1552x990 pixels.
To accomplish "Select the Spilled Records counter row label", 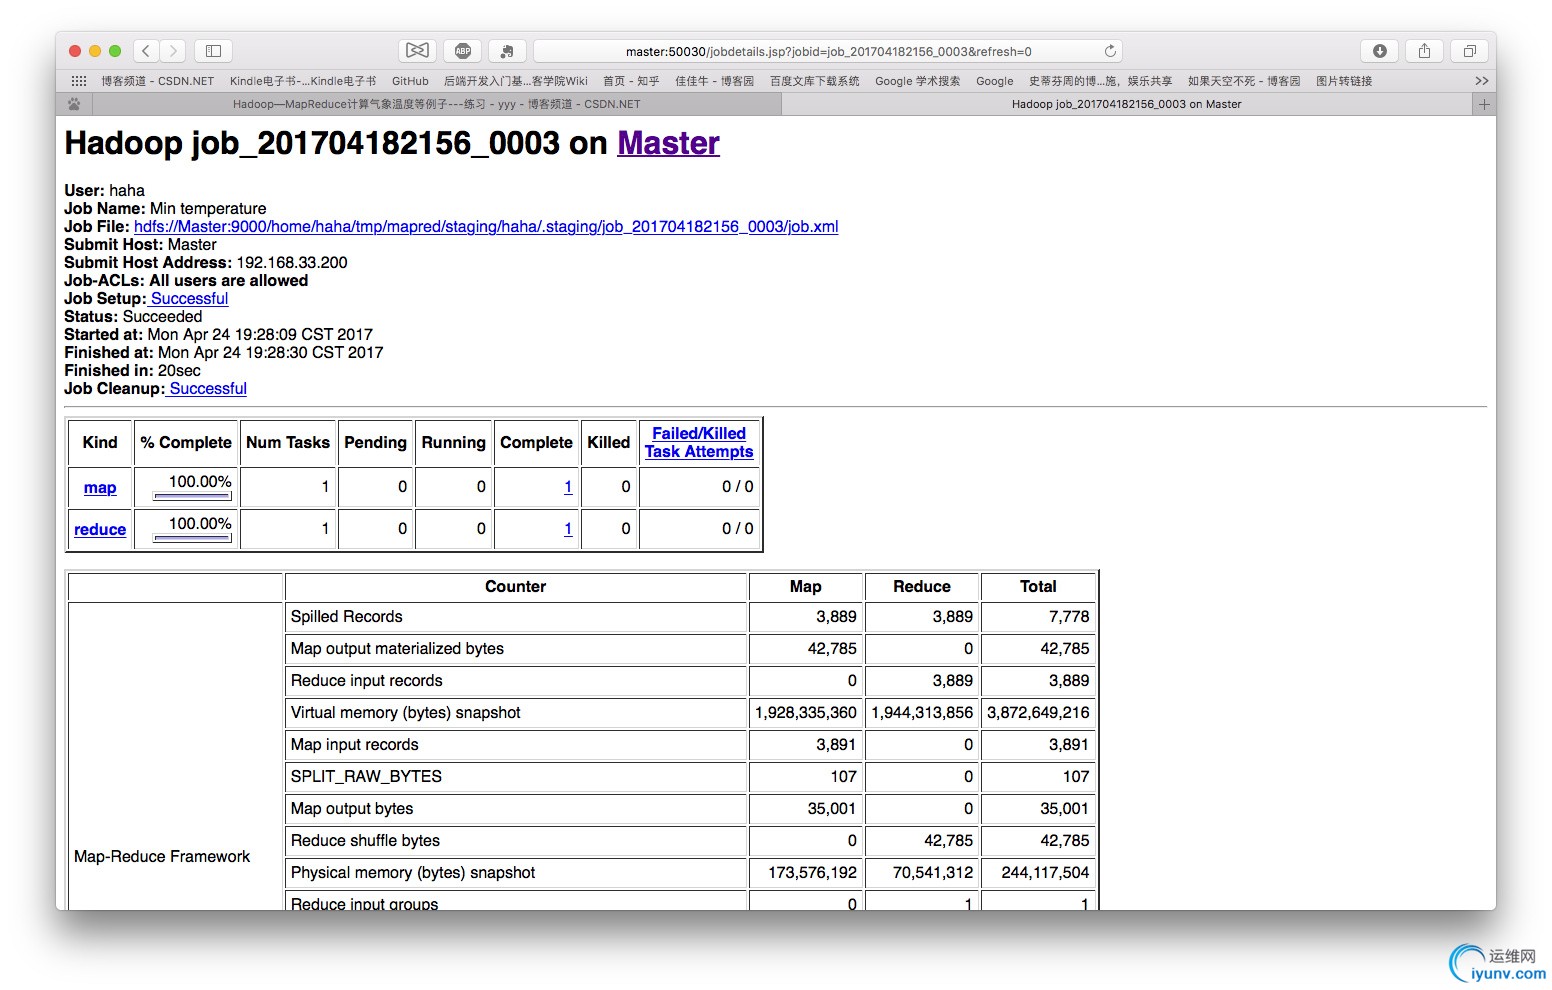I will pyautogui.click(x=346, y=617).
